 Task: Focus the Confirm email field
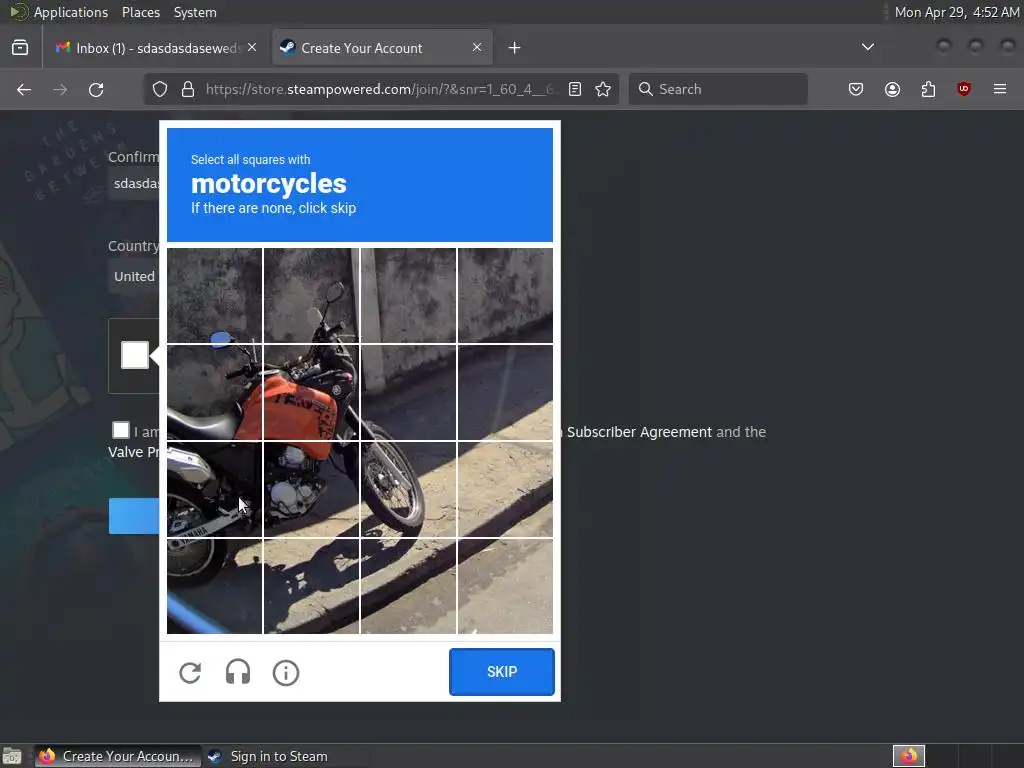coord(134,184)
